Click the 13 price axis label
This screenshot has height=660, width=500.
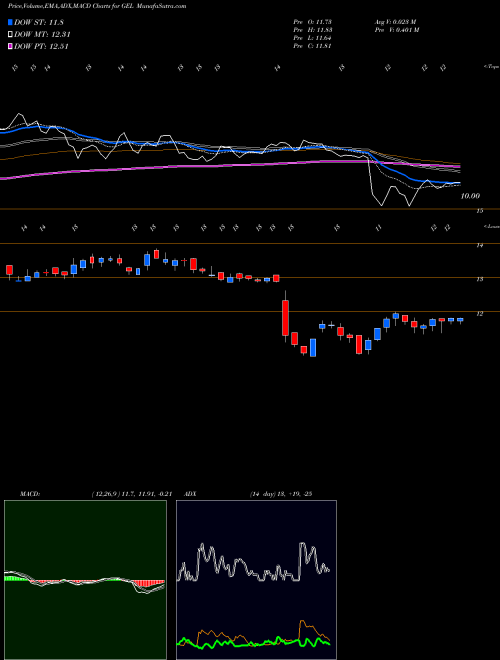point(479,279)
